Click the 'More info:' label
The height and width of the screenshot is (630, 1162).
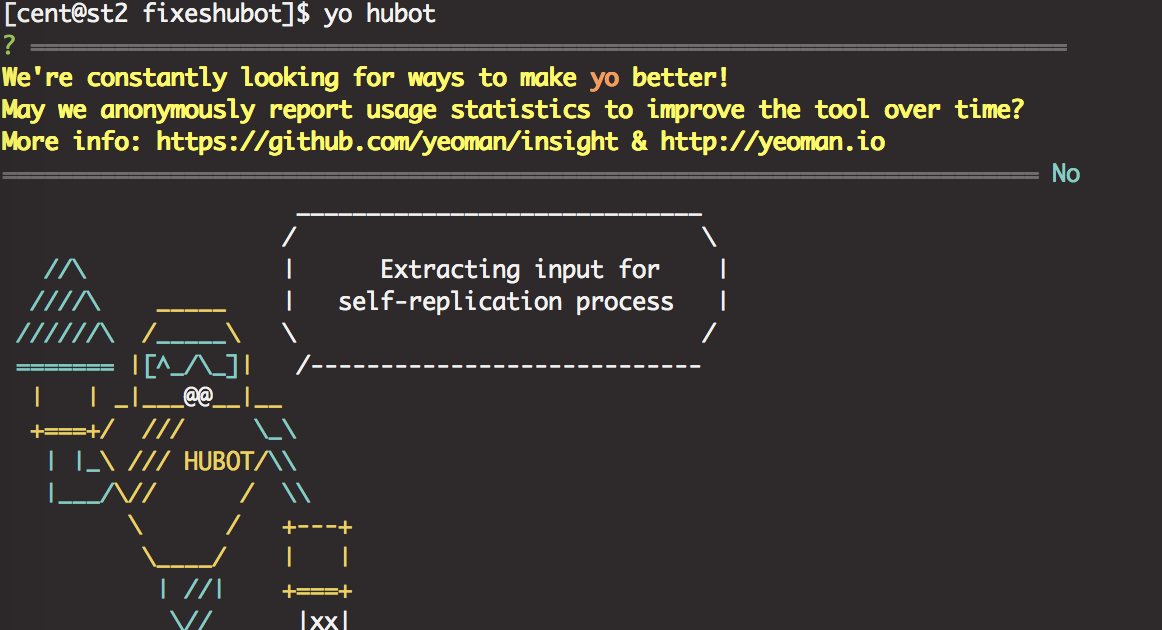pos(73,141)
